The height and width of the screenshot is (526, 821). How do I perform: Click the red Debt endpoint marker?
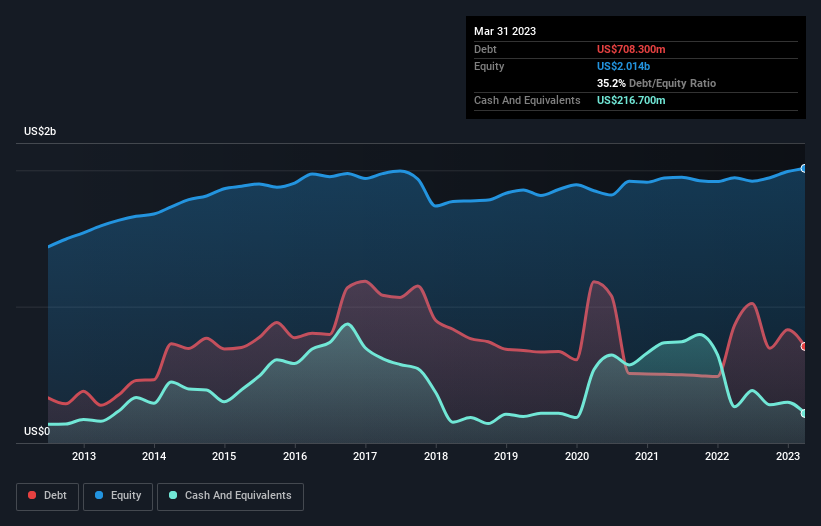(x=804, y=346)
